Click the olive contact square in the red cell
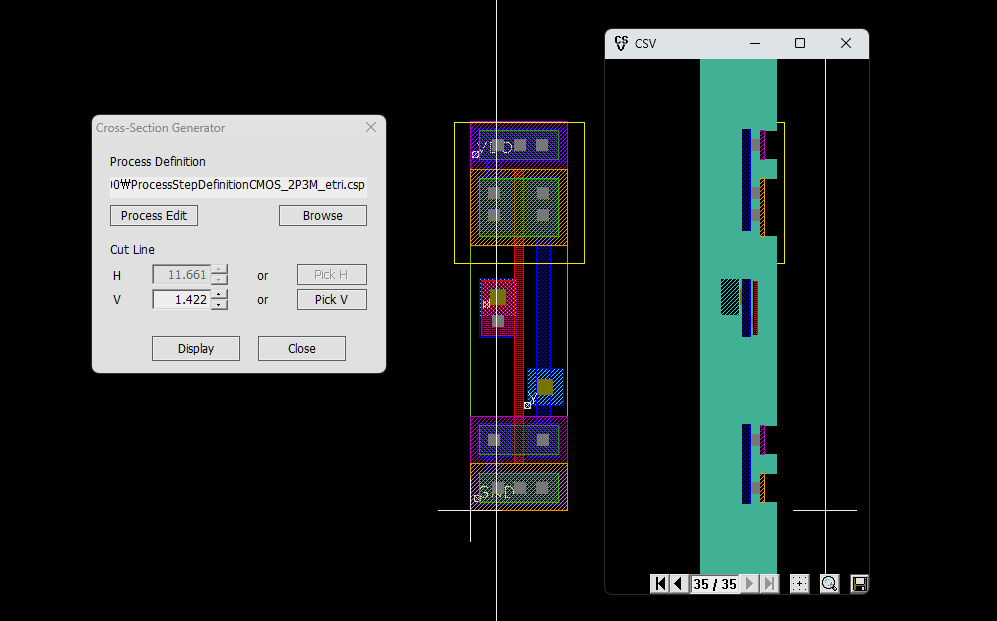Screen dimensions: 997x621 click(x=498, y=297)
